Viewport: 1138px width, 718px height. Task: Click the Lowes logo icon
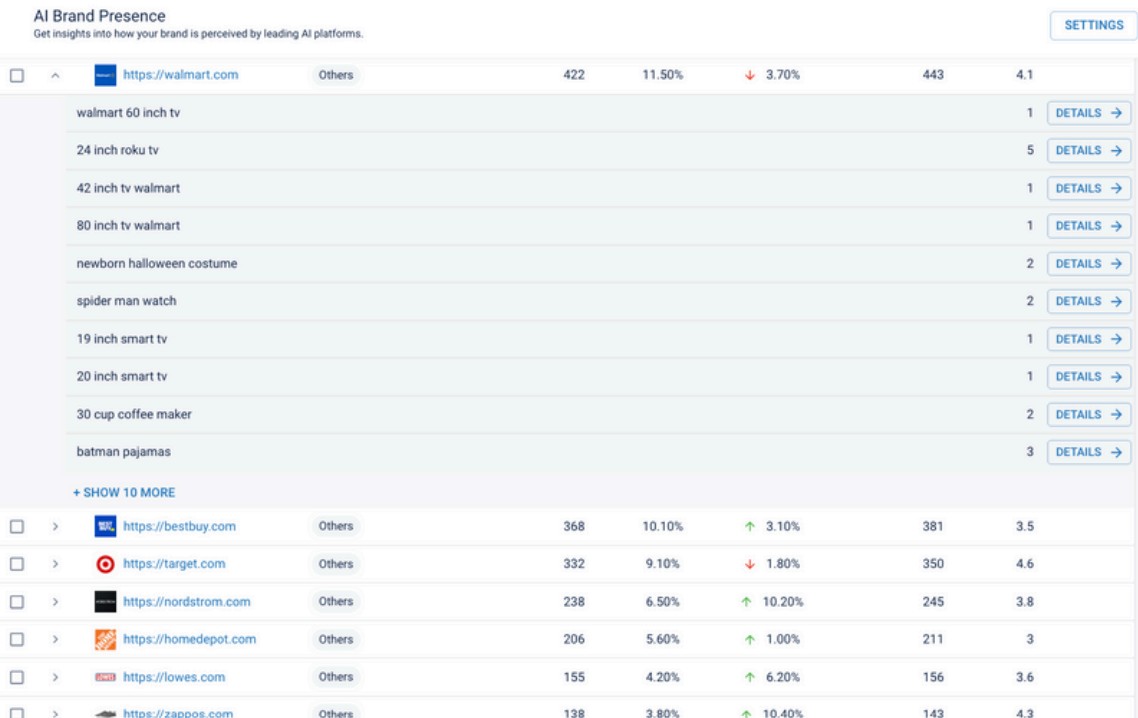tap(105, 677)
